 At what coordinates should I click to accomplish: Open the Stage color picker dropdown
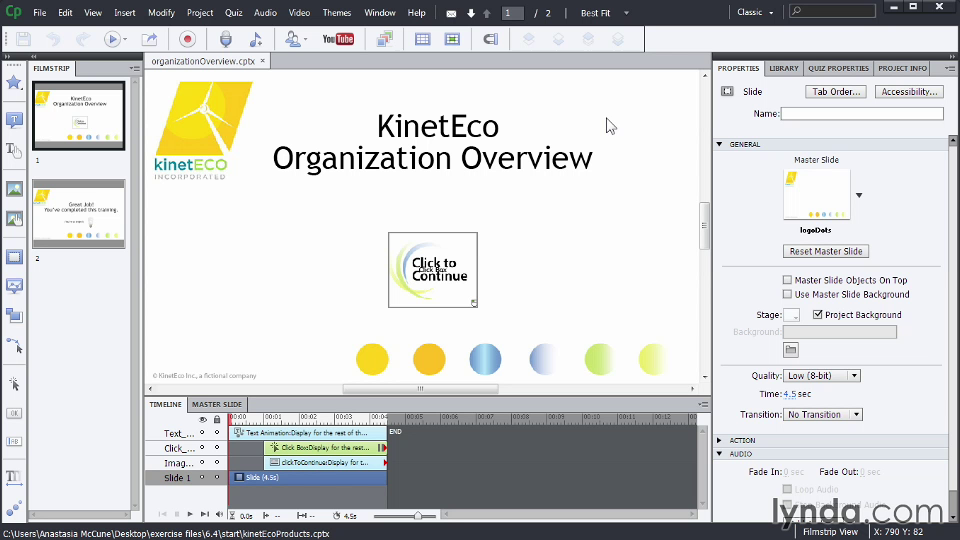tap(792, 315)
